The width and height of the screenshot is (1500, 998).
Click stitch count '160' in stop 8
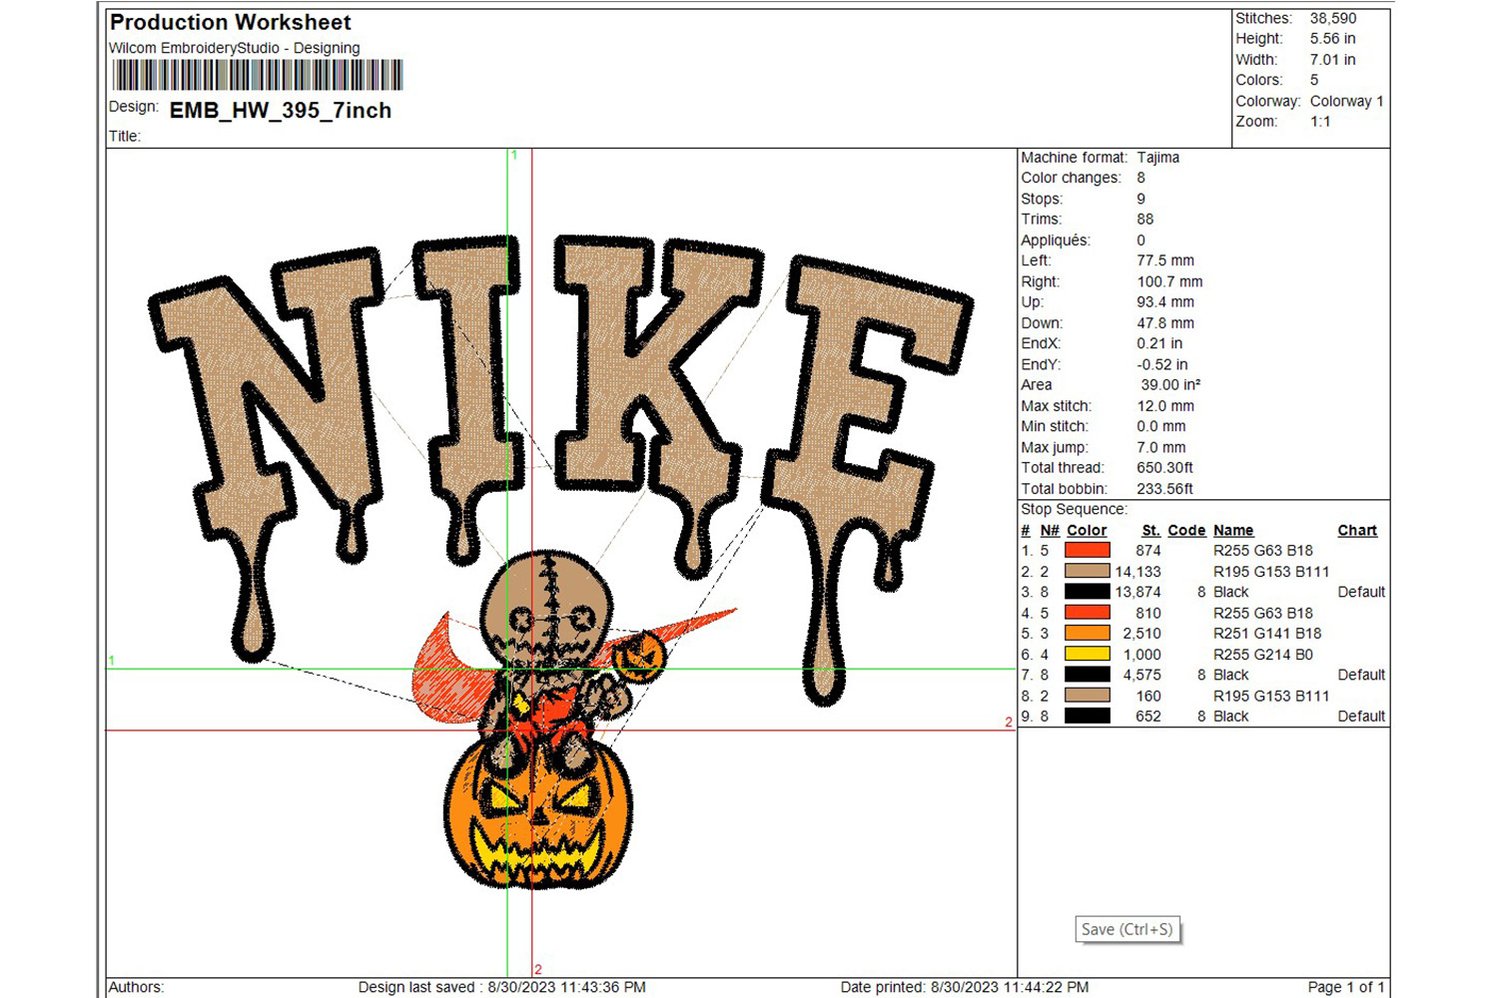[1148, 696]
